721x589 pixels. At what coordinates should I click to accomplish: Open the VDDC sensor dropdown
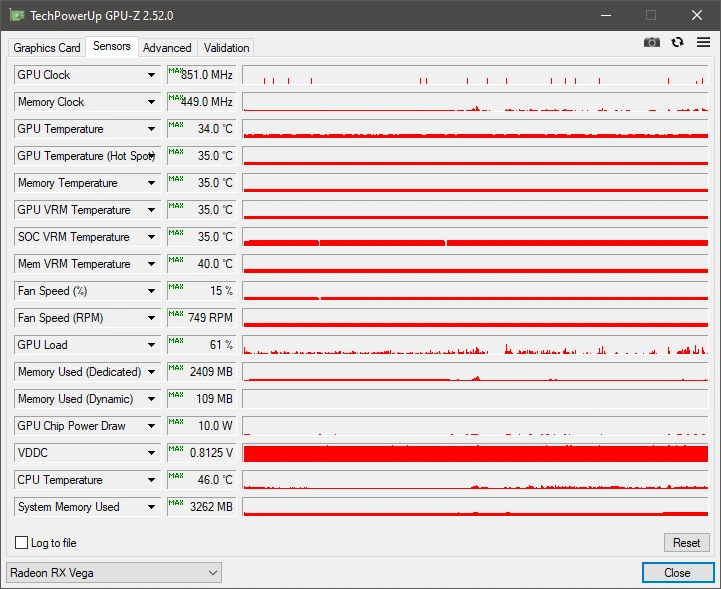pos(87,453)
